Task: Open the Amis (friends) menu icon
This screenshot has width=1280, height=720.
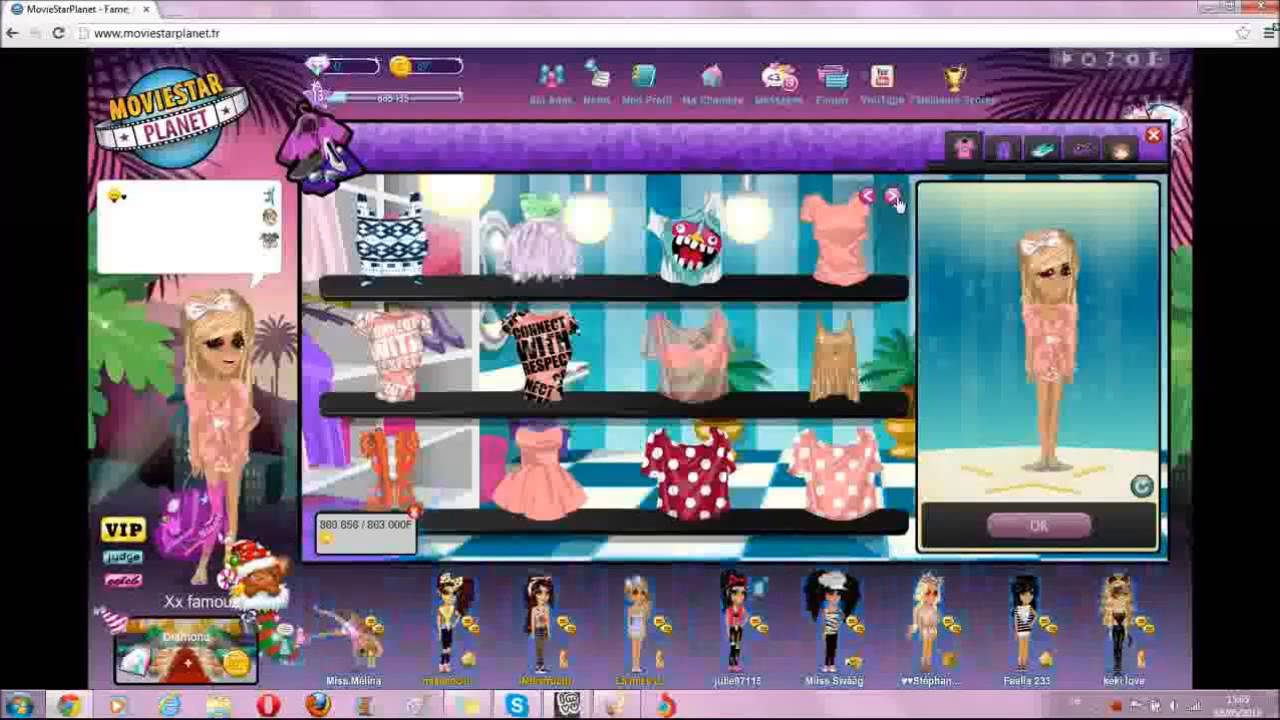Action: point(551,77)
